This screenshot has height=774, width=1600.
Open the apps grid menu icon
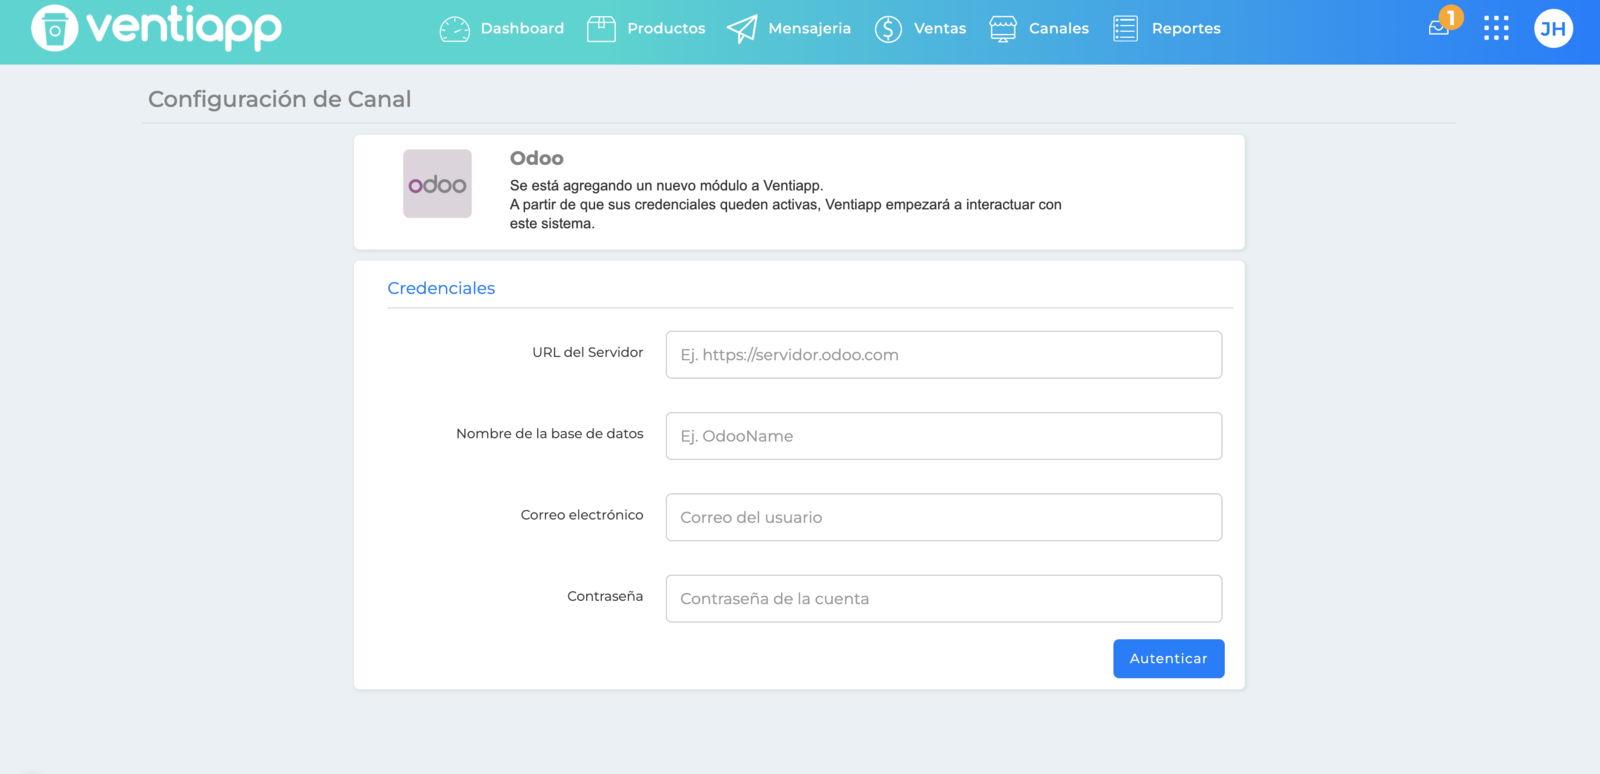click(x=1496, y=28)
